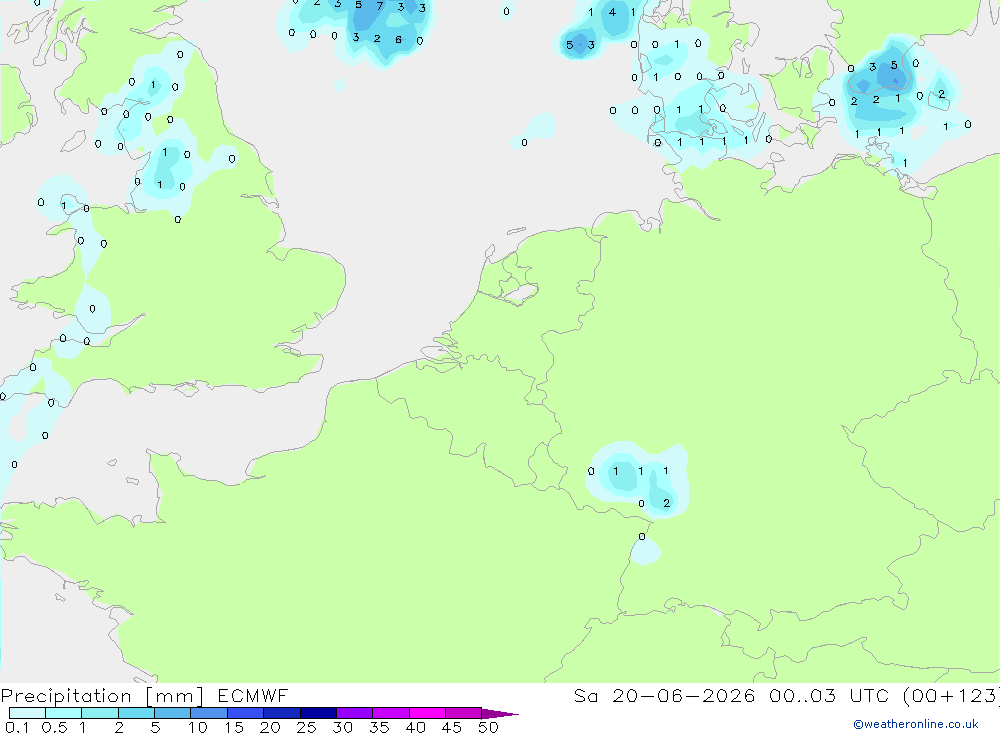Click the '6' precipitation value over North Sea

[x=398, y=40]
